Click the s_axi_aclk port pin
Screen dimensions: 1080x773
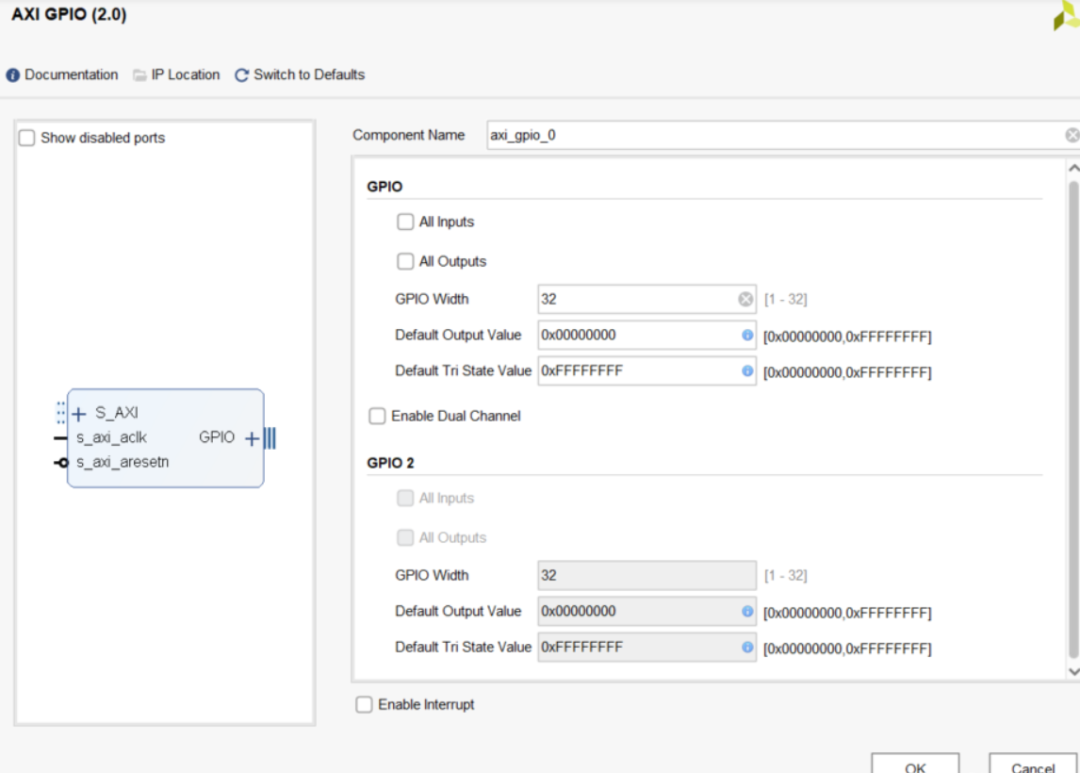[x=61, y=438]
